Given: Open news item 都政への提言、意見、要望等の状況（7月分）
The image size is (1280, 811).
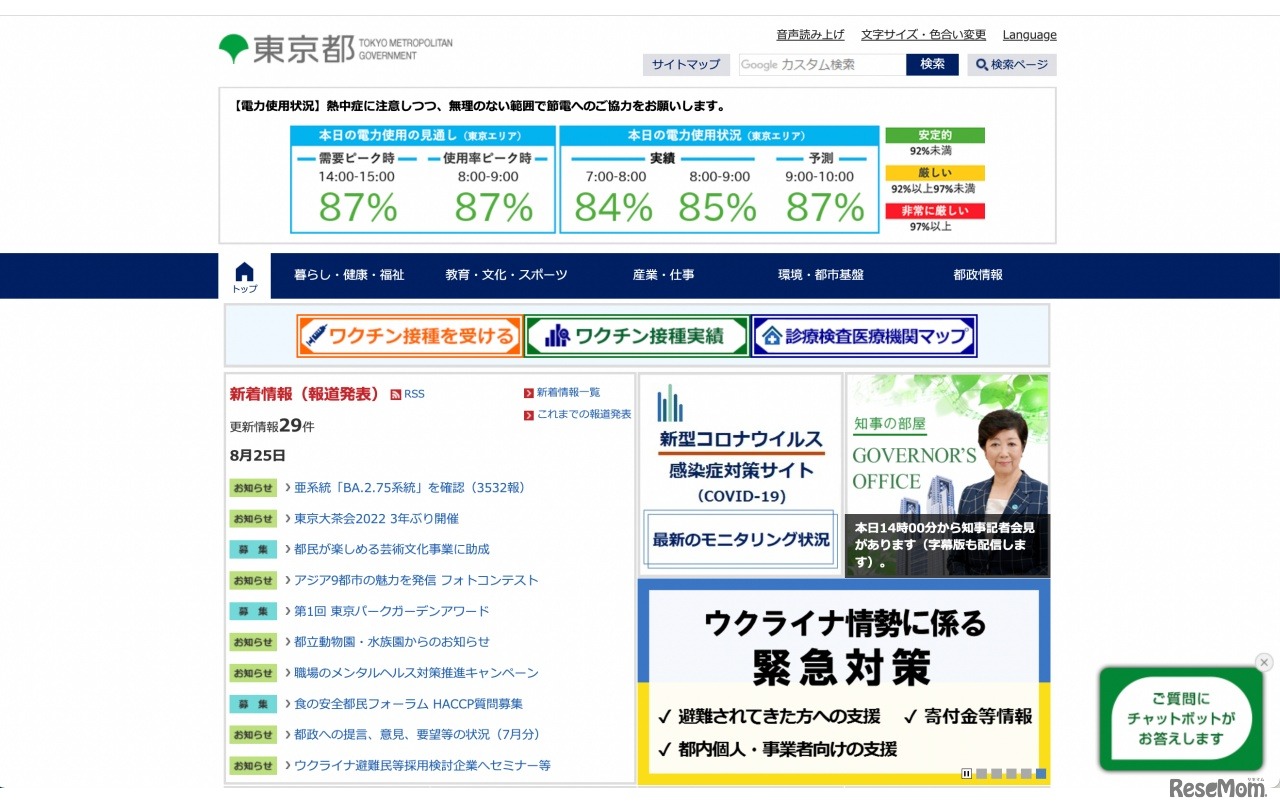Looking at the screenshot, I should pyautogui.click(x=417, y=735).
